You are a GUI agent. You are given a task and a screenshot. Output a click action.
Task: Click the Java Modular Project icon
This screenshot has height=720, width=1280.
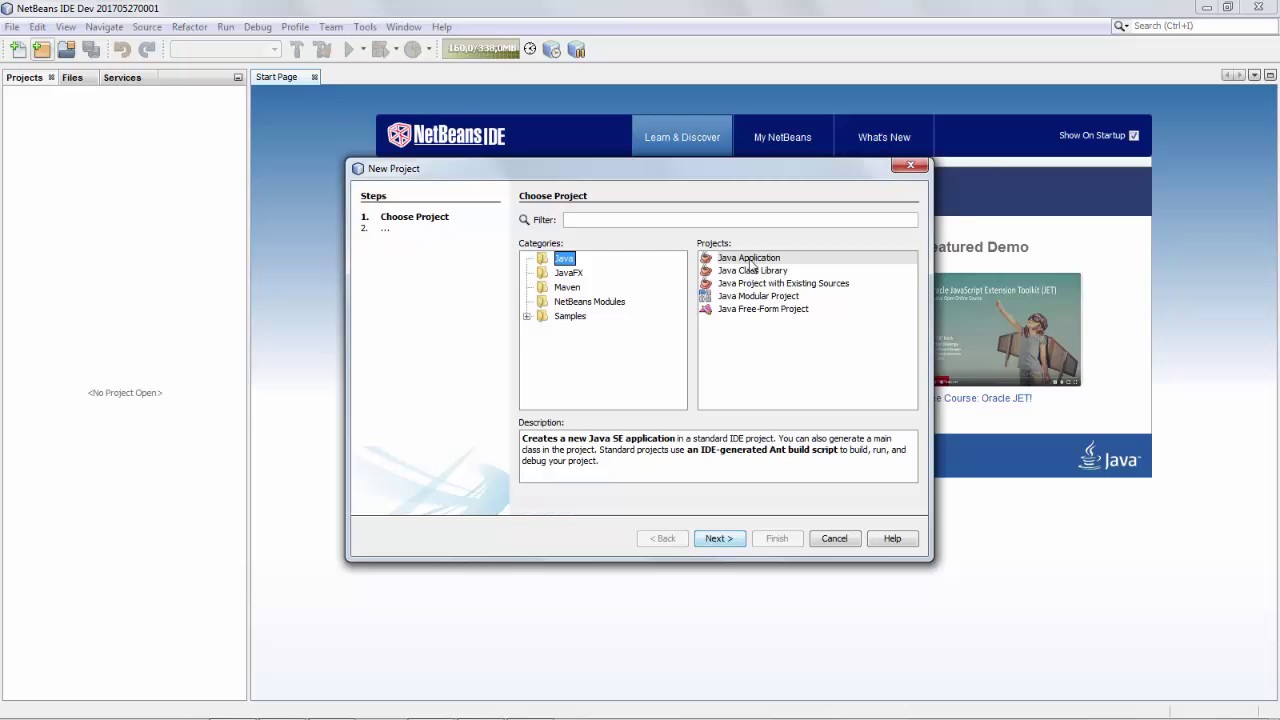[x=706, y=296]
